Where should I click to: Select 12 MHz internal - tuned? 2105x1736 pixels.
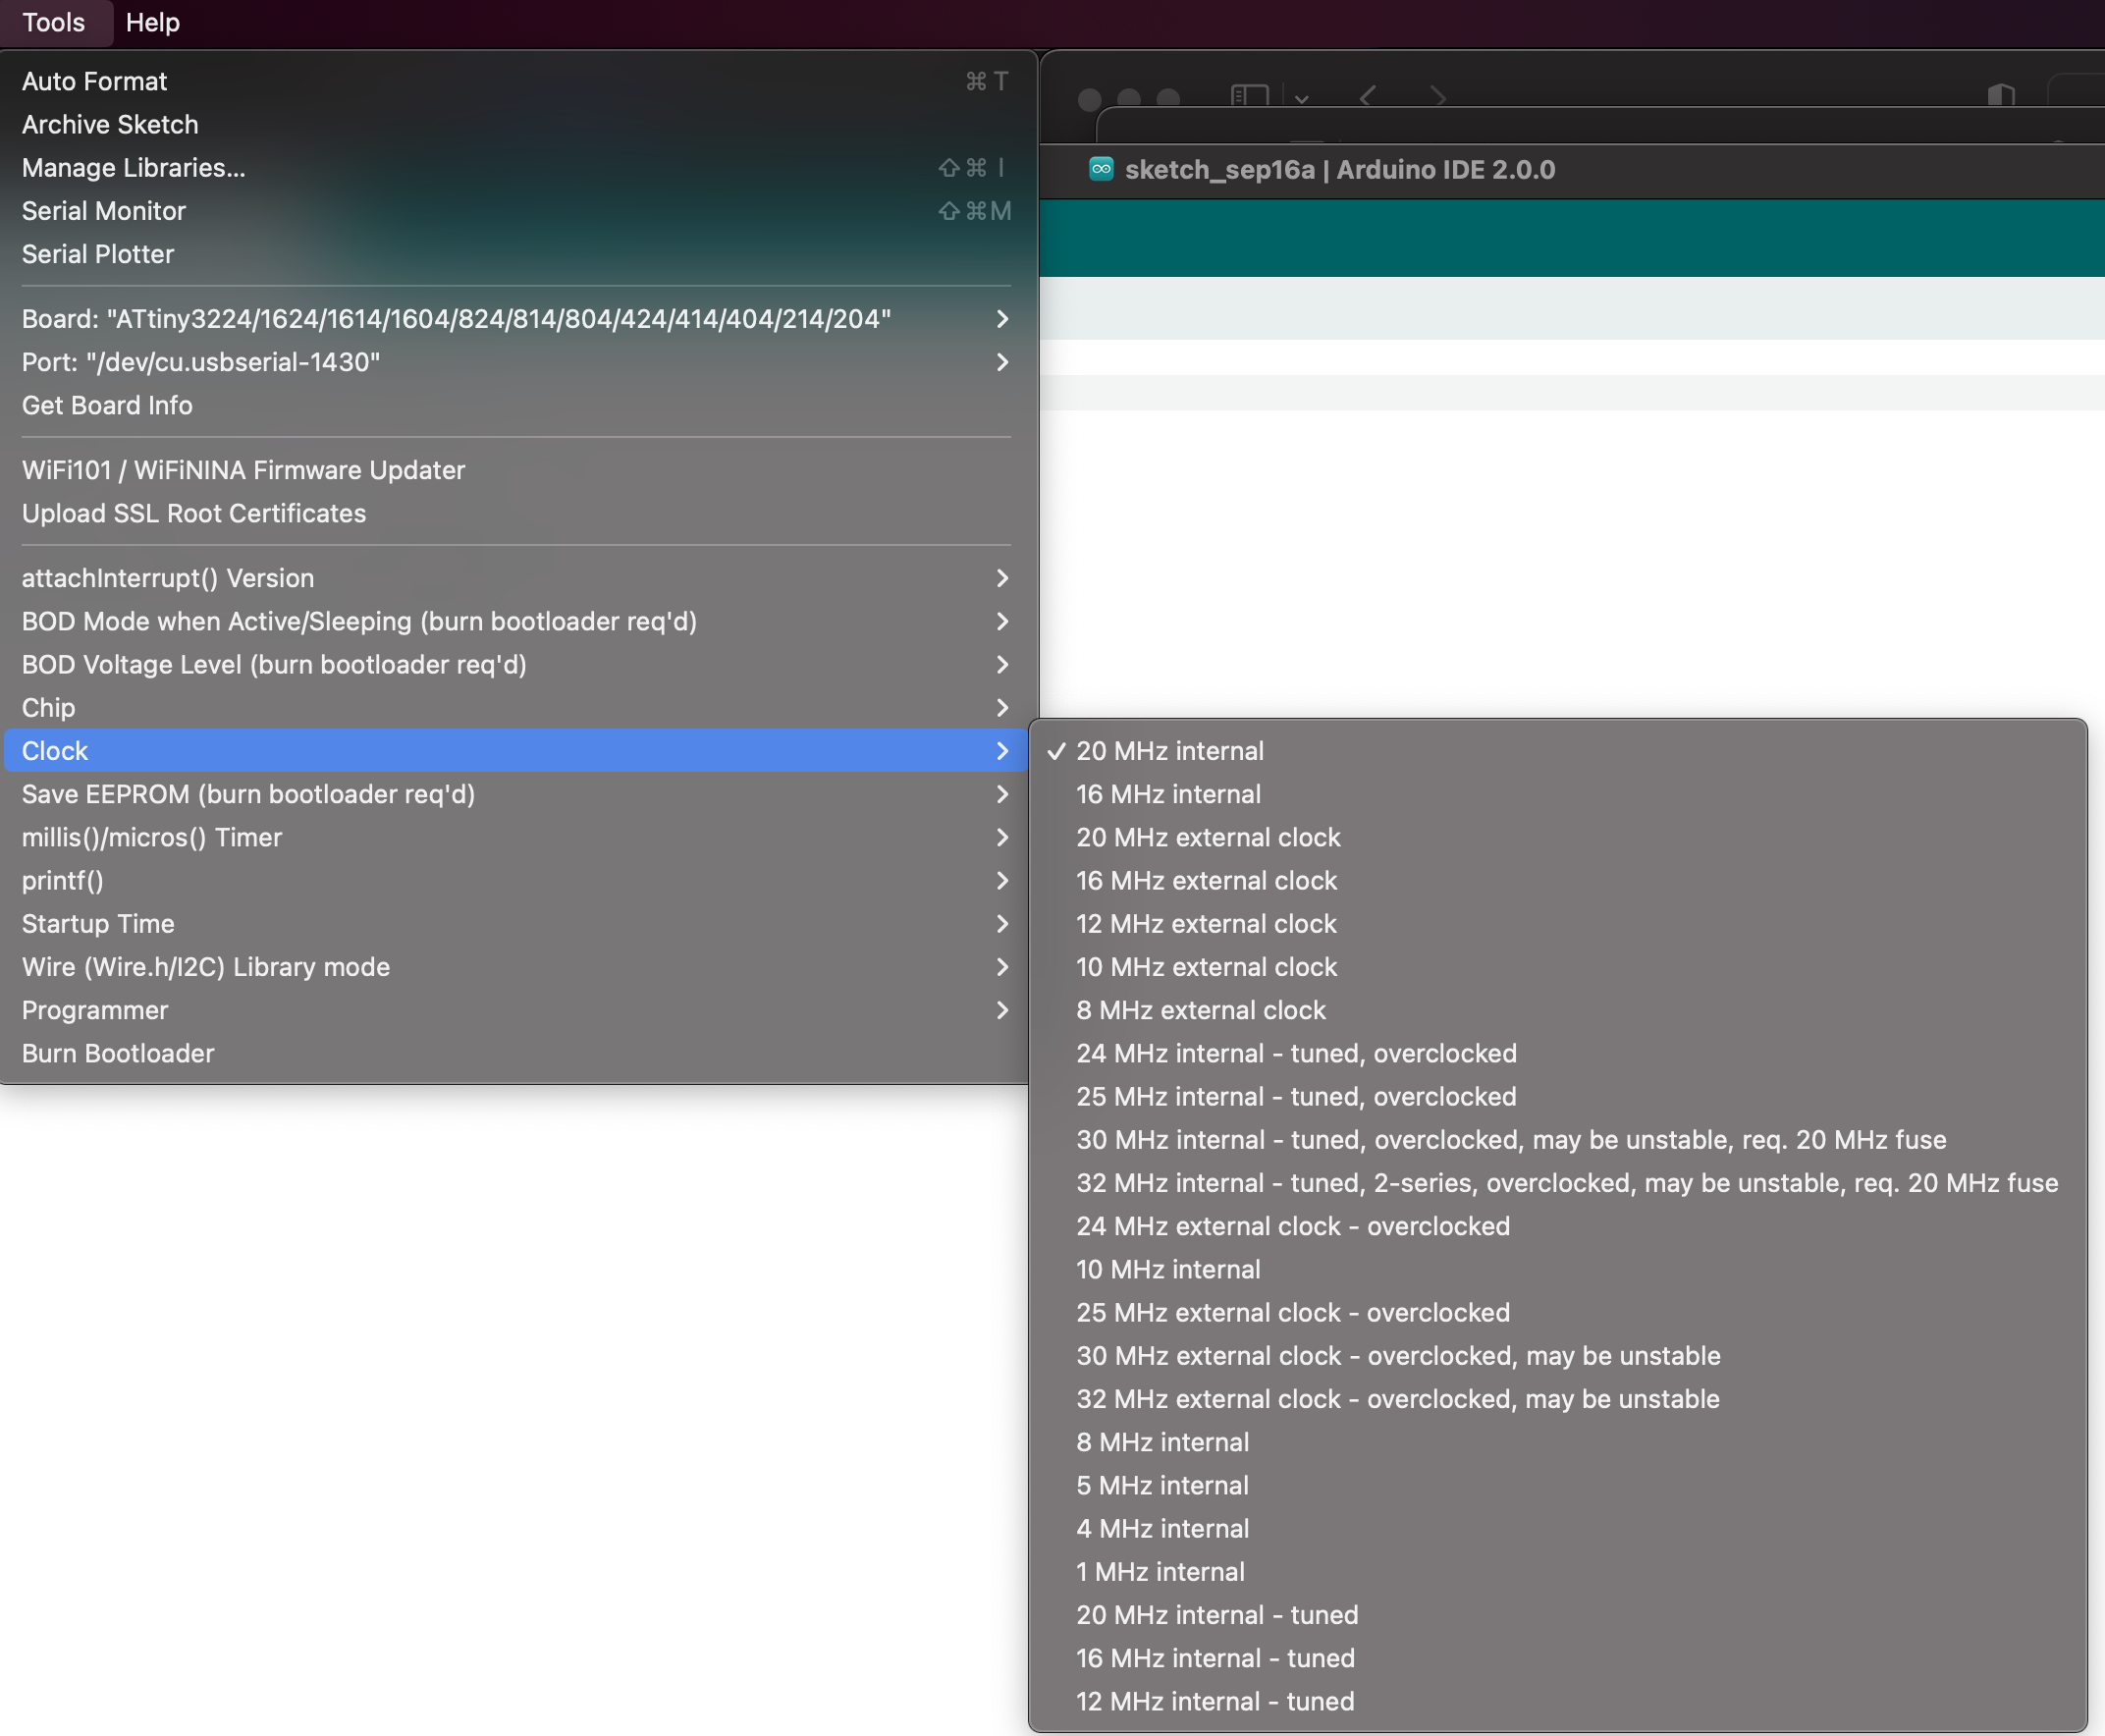tap(1557, 1700)
